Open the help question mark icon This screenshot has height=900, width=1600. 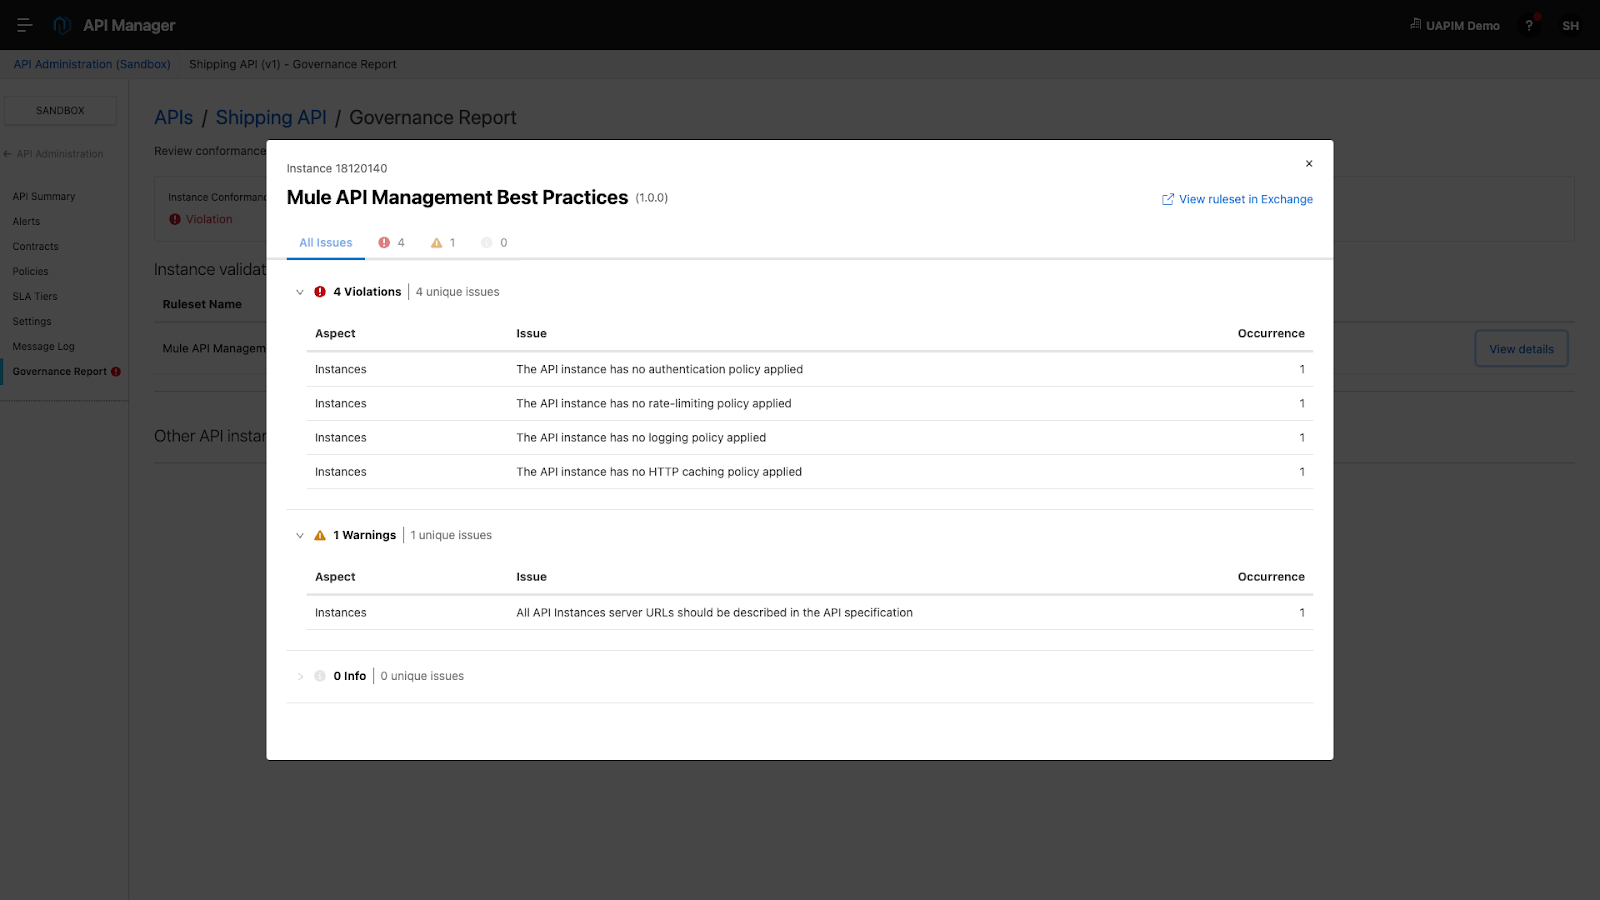1529,26
